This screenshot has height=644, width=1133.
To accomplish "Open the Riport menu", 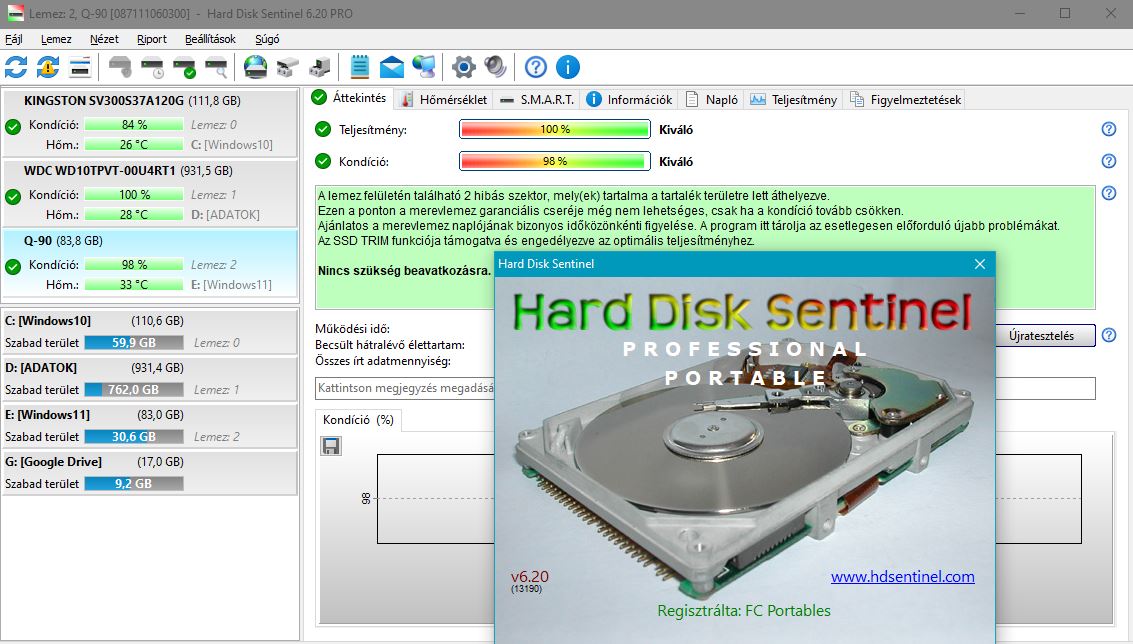I will 152,39.
